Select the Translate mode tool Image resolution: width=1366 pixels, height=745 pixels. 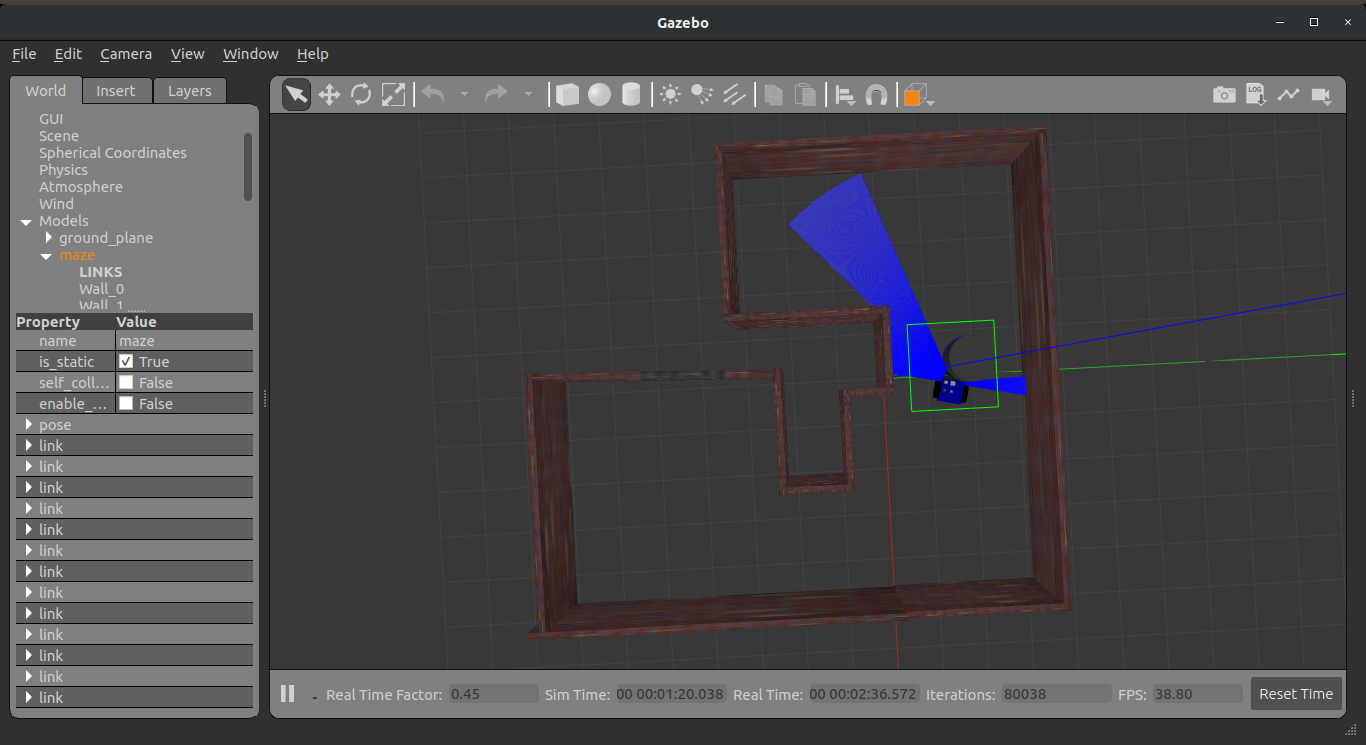[329, 95]
